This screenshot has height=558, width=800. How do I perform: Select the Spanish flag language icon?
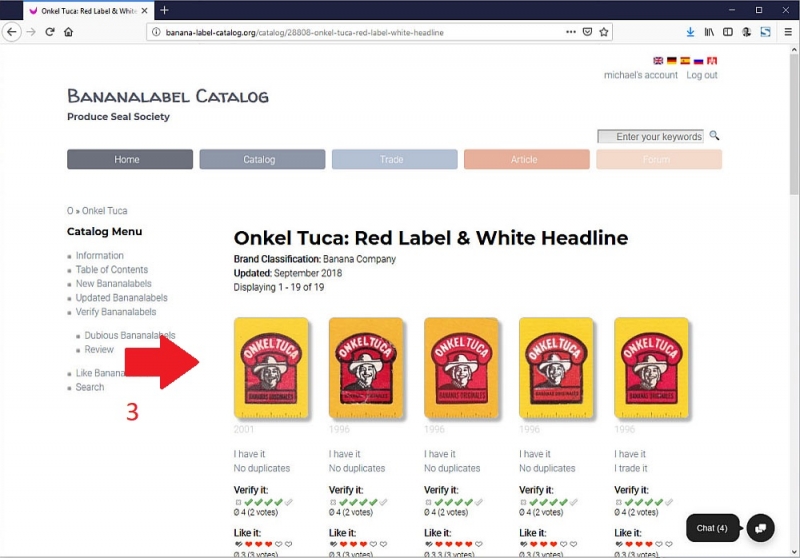[x=685, y=61]
